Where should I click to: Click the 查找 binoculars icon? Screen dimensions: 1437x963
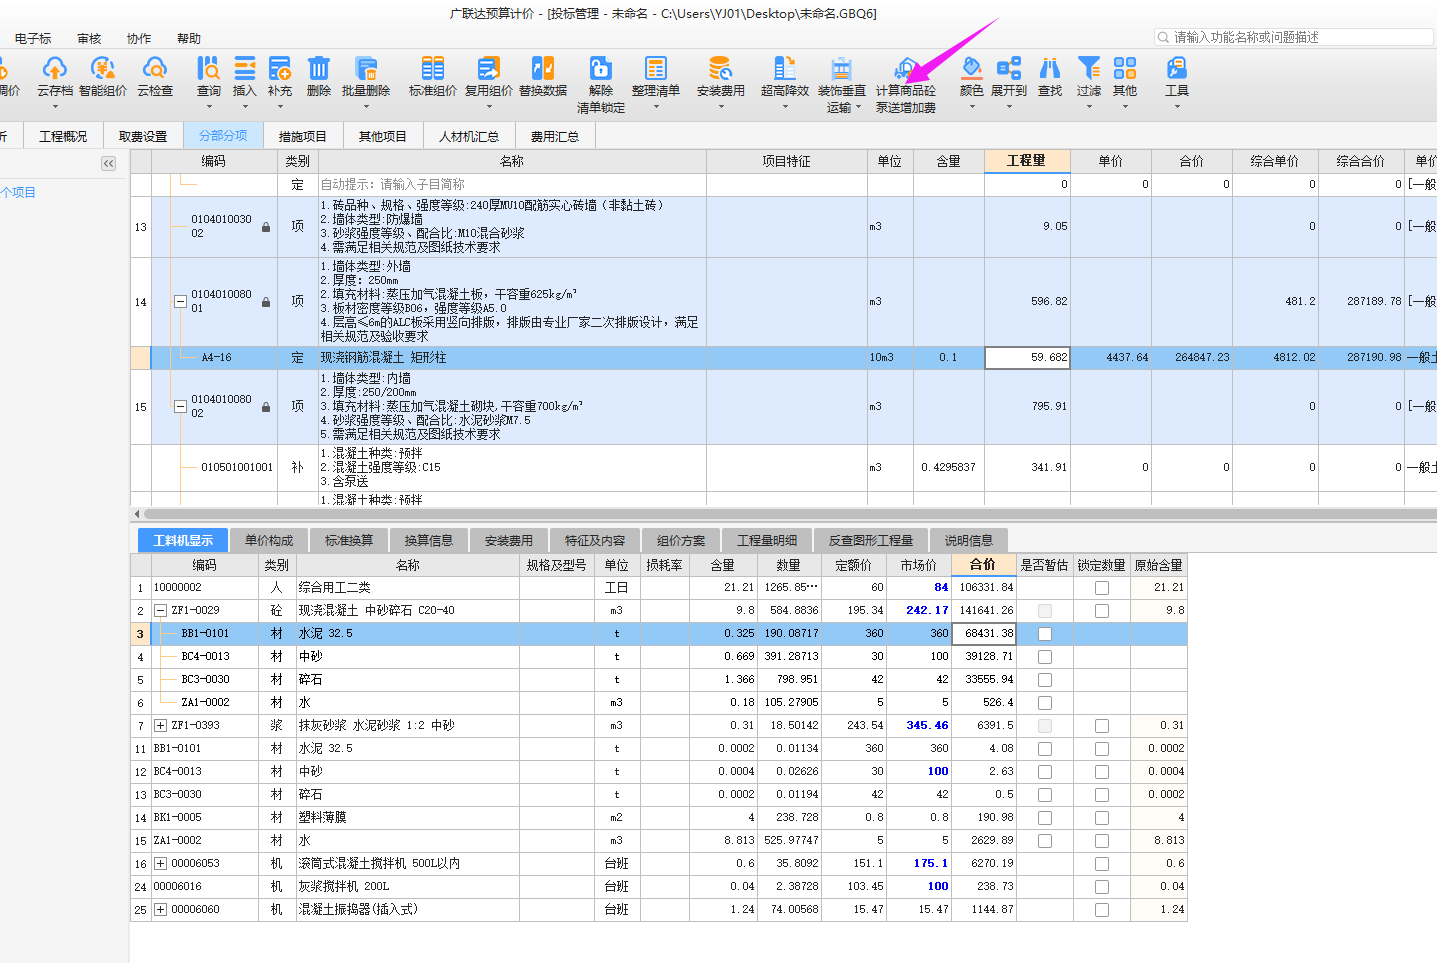pyautogui.click(x=1050, y=68)
